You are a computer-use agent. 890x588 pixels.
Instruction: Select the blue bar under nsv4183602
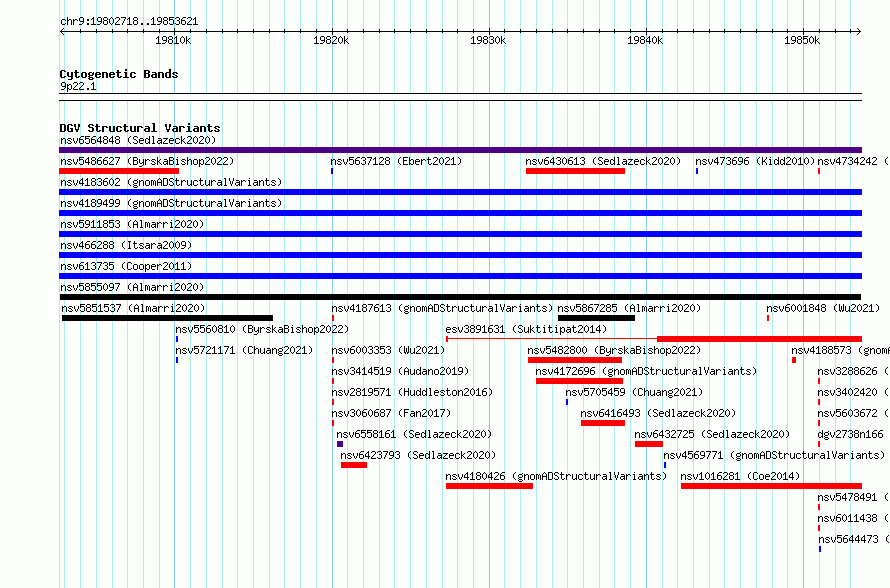[x=460, y=192]
